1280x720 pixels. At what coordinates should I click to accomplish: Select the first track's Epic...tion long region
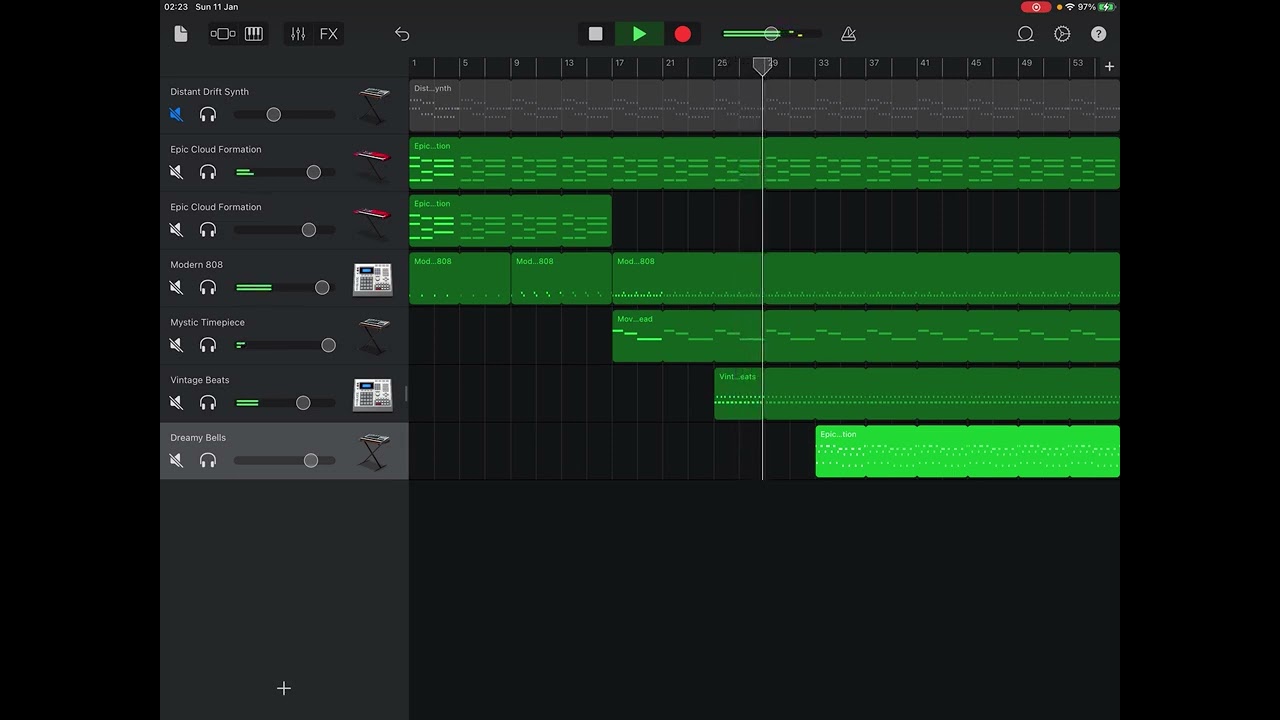coord(764,163)
